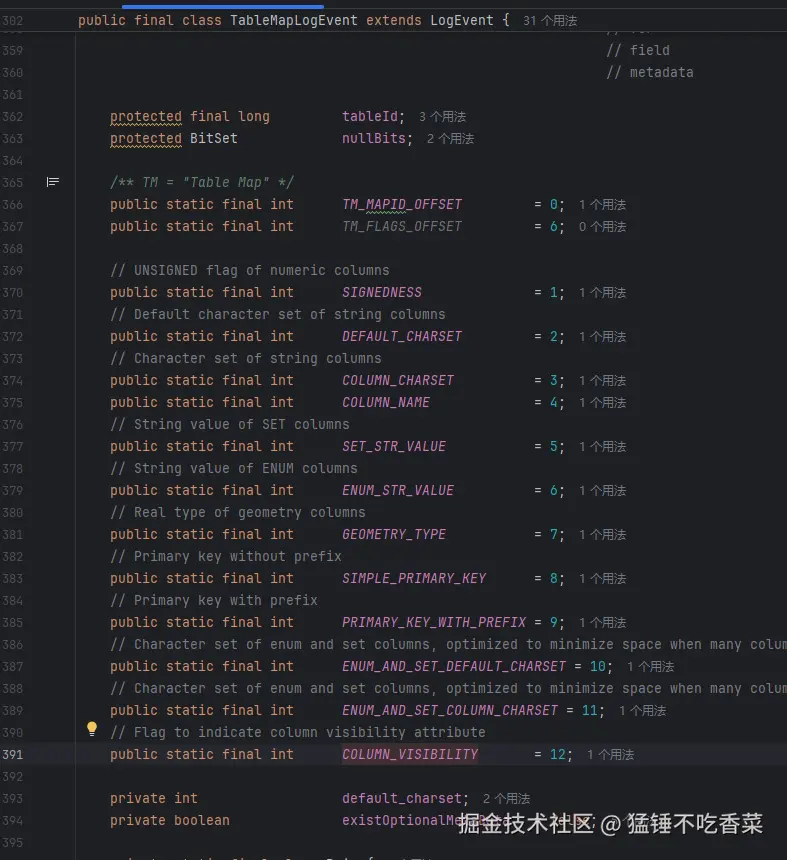Click the PRIMARY_KEY_WITH_PREFIX constant

[434, 623]
